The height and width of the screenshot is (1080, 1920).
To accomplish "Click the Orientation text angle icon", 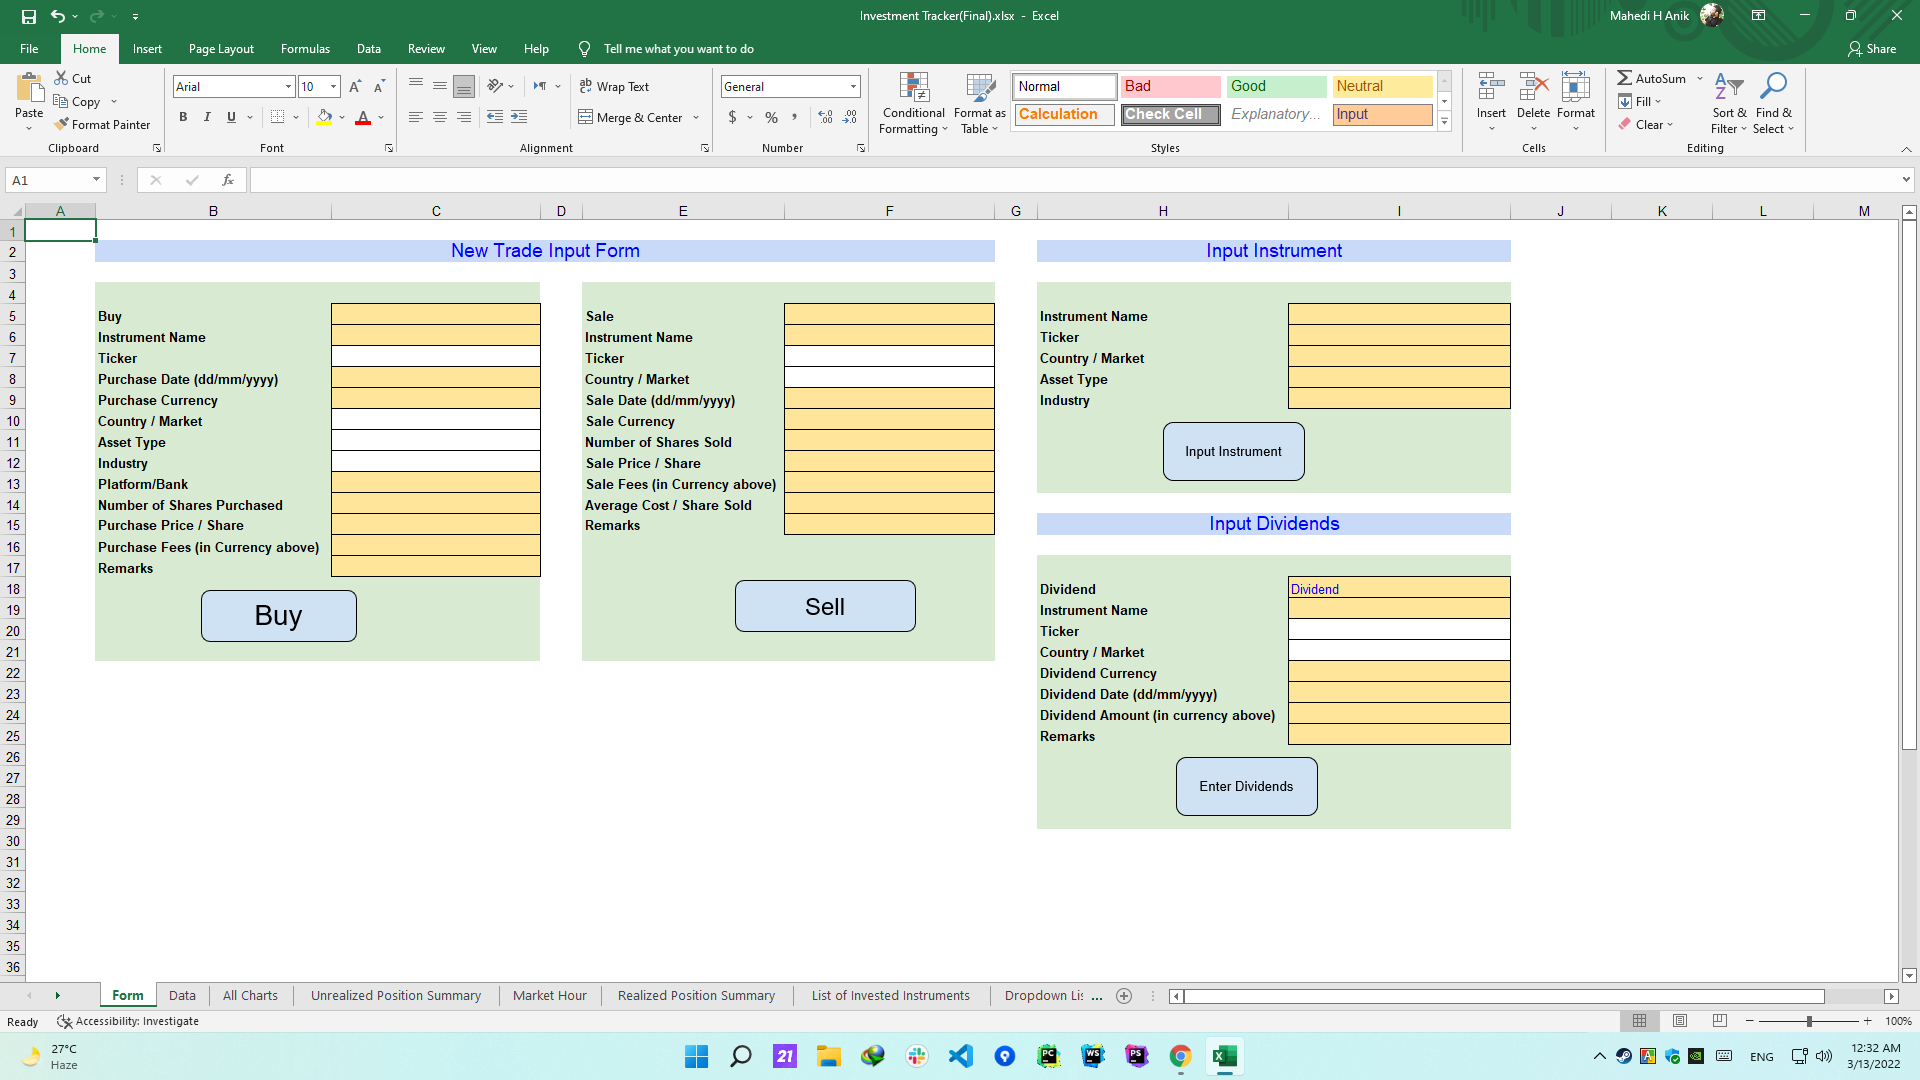I will [495, 87].
